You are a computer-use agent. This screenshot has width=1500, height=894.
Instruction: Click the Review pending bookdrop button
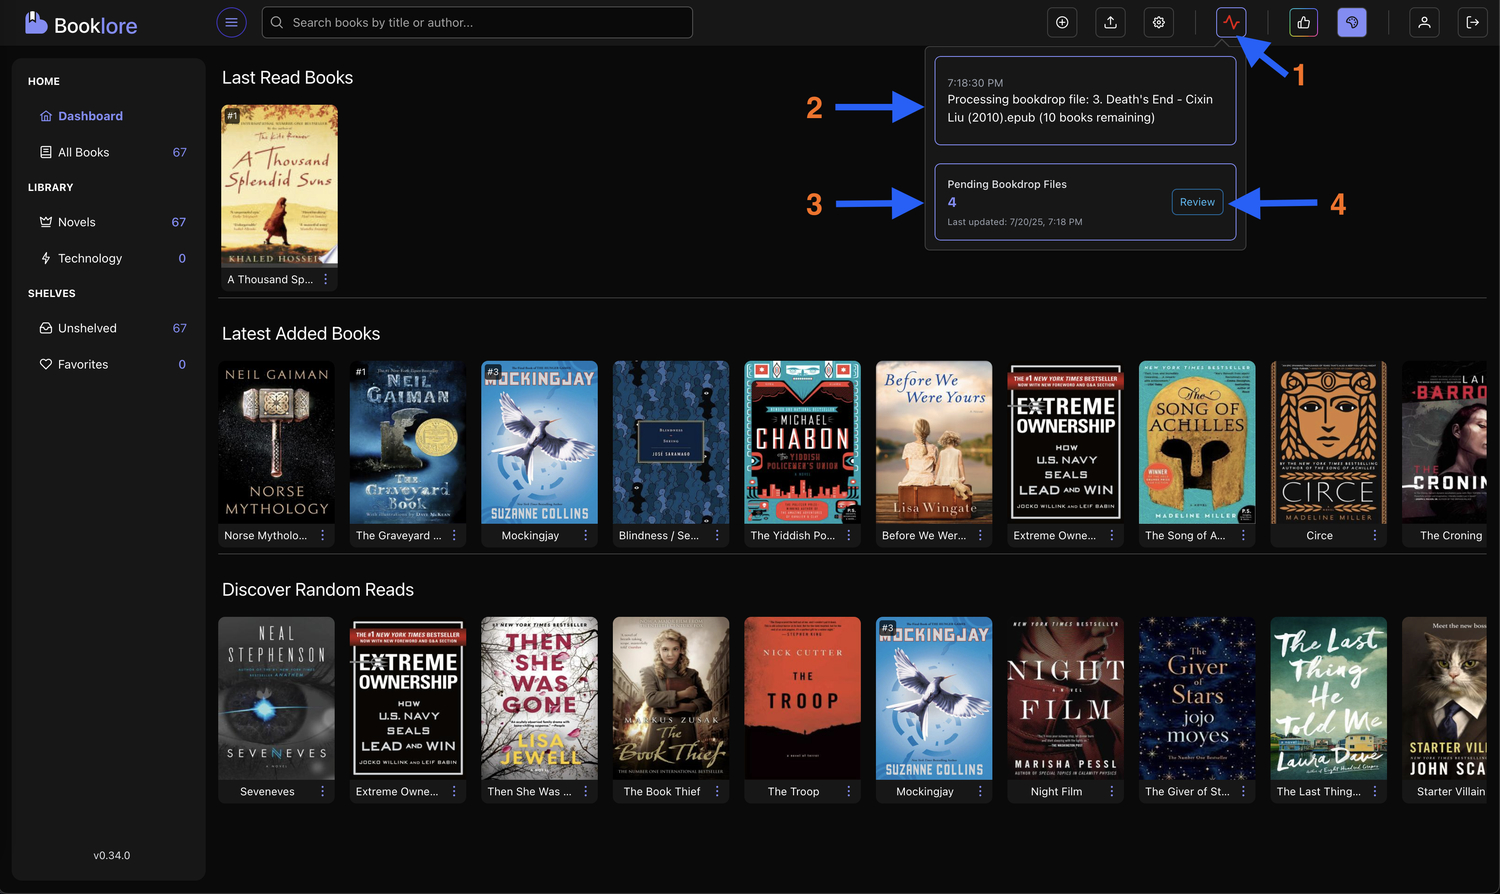pyautogui.click(x=1197, y=202)
